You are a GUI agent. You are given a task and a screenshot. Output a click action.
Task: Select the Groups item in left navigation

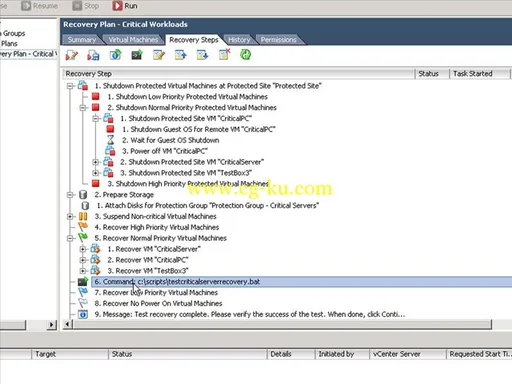[x=14, y=33]
